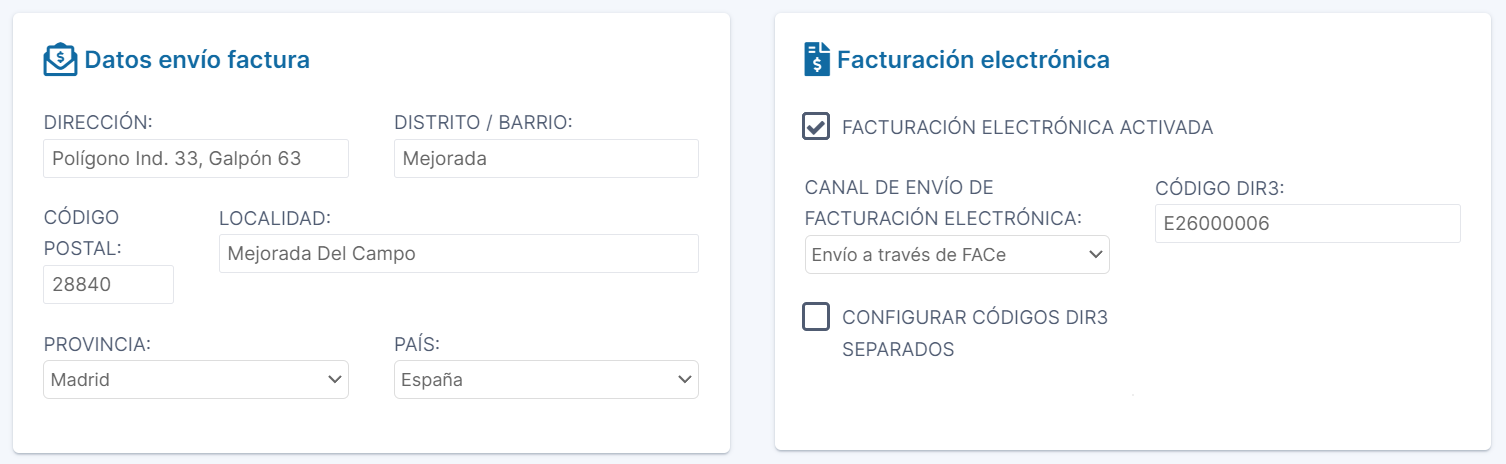
Task: Click the Facturación electrónica heading
Action: (x=973, y=60)
